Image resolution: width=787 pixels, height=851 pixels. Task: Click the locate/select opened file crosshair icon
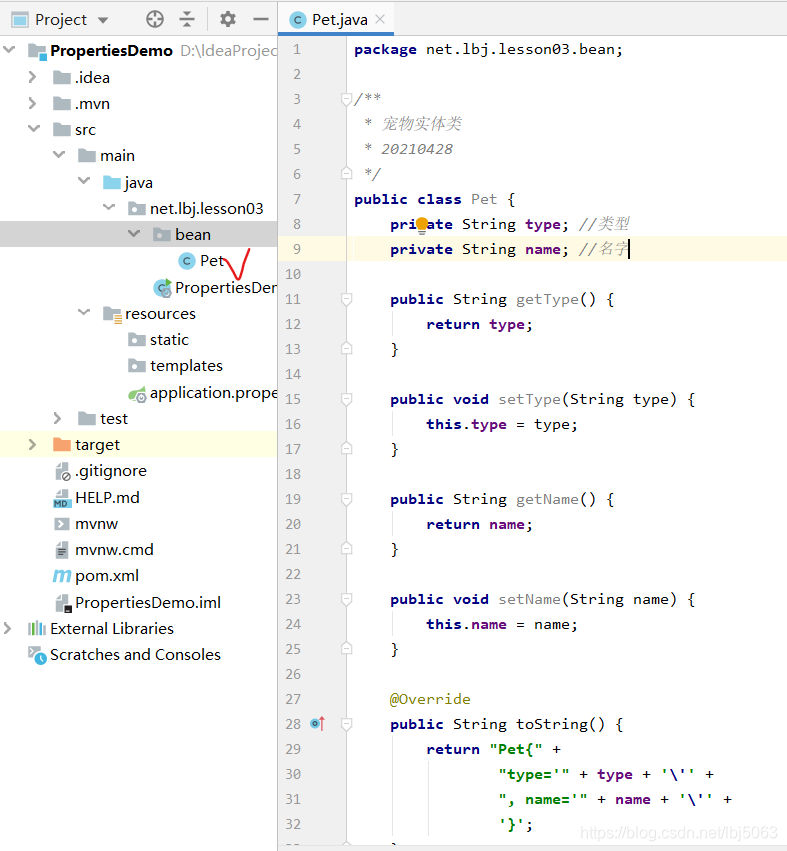click(155, 20)
